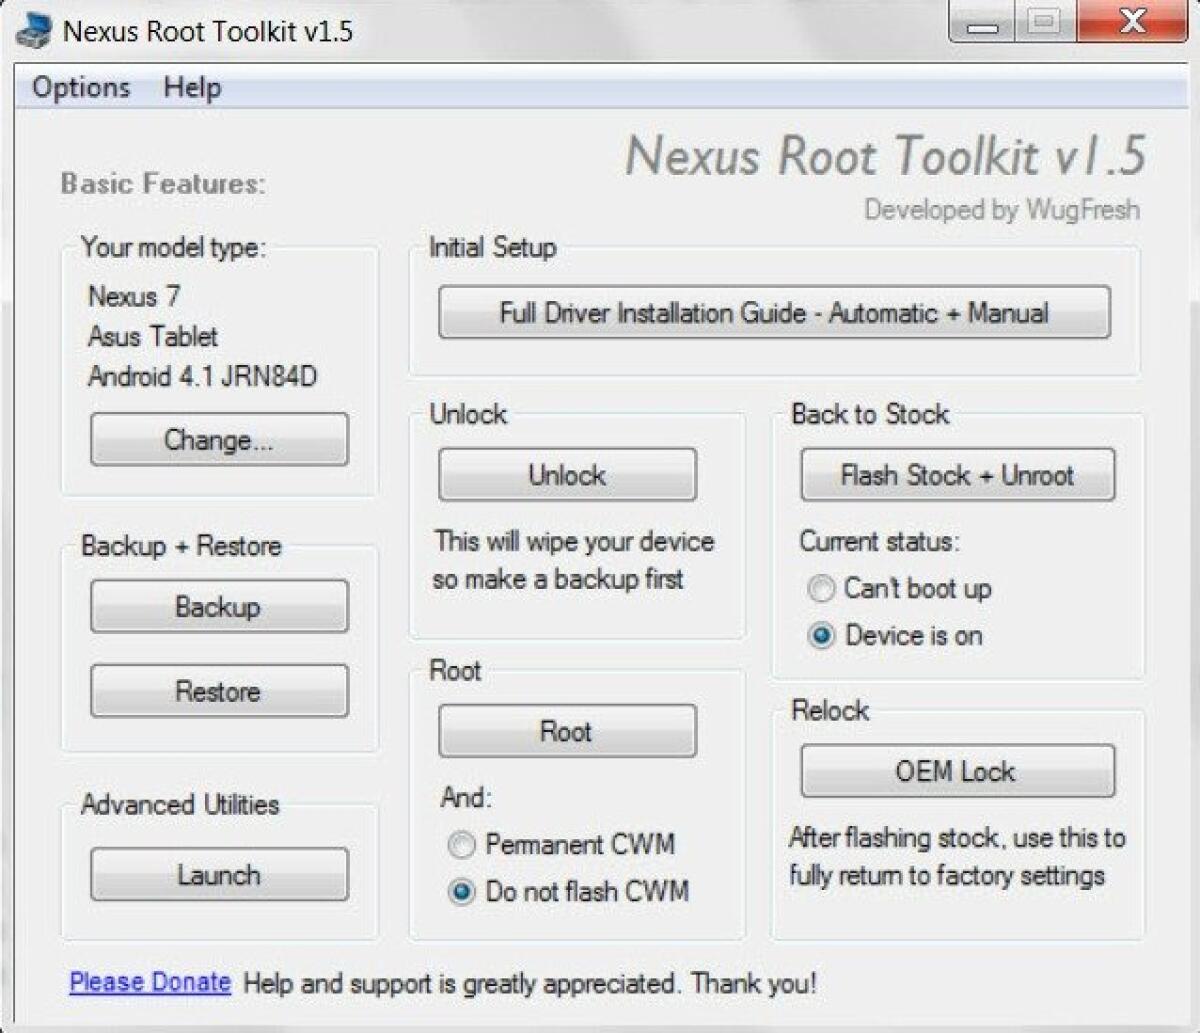Click the OEM Lock button
This screenshot has height=1033, width=1200.
[957, 770]
